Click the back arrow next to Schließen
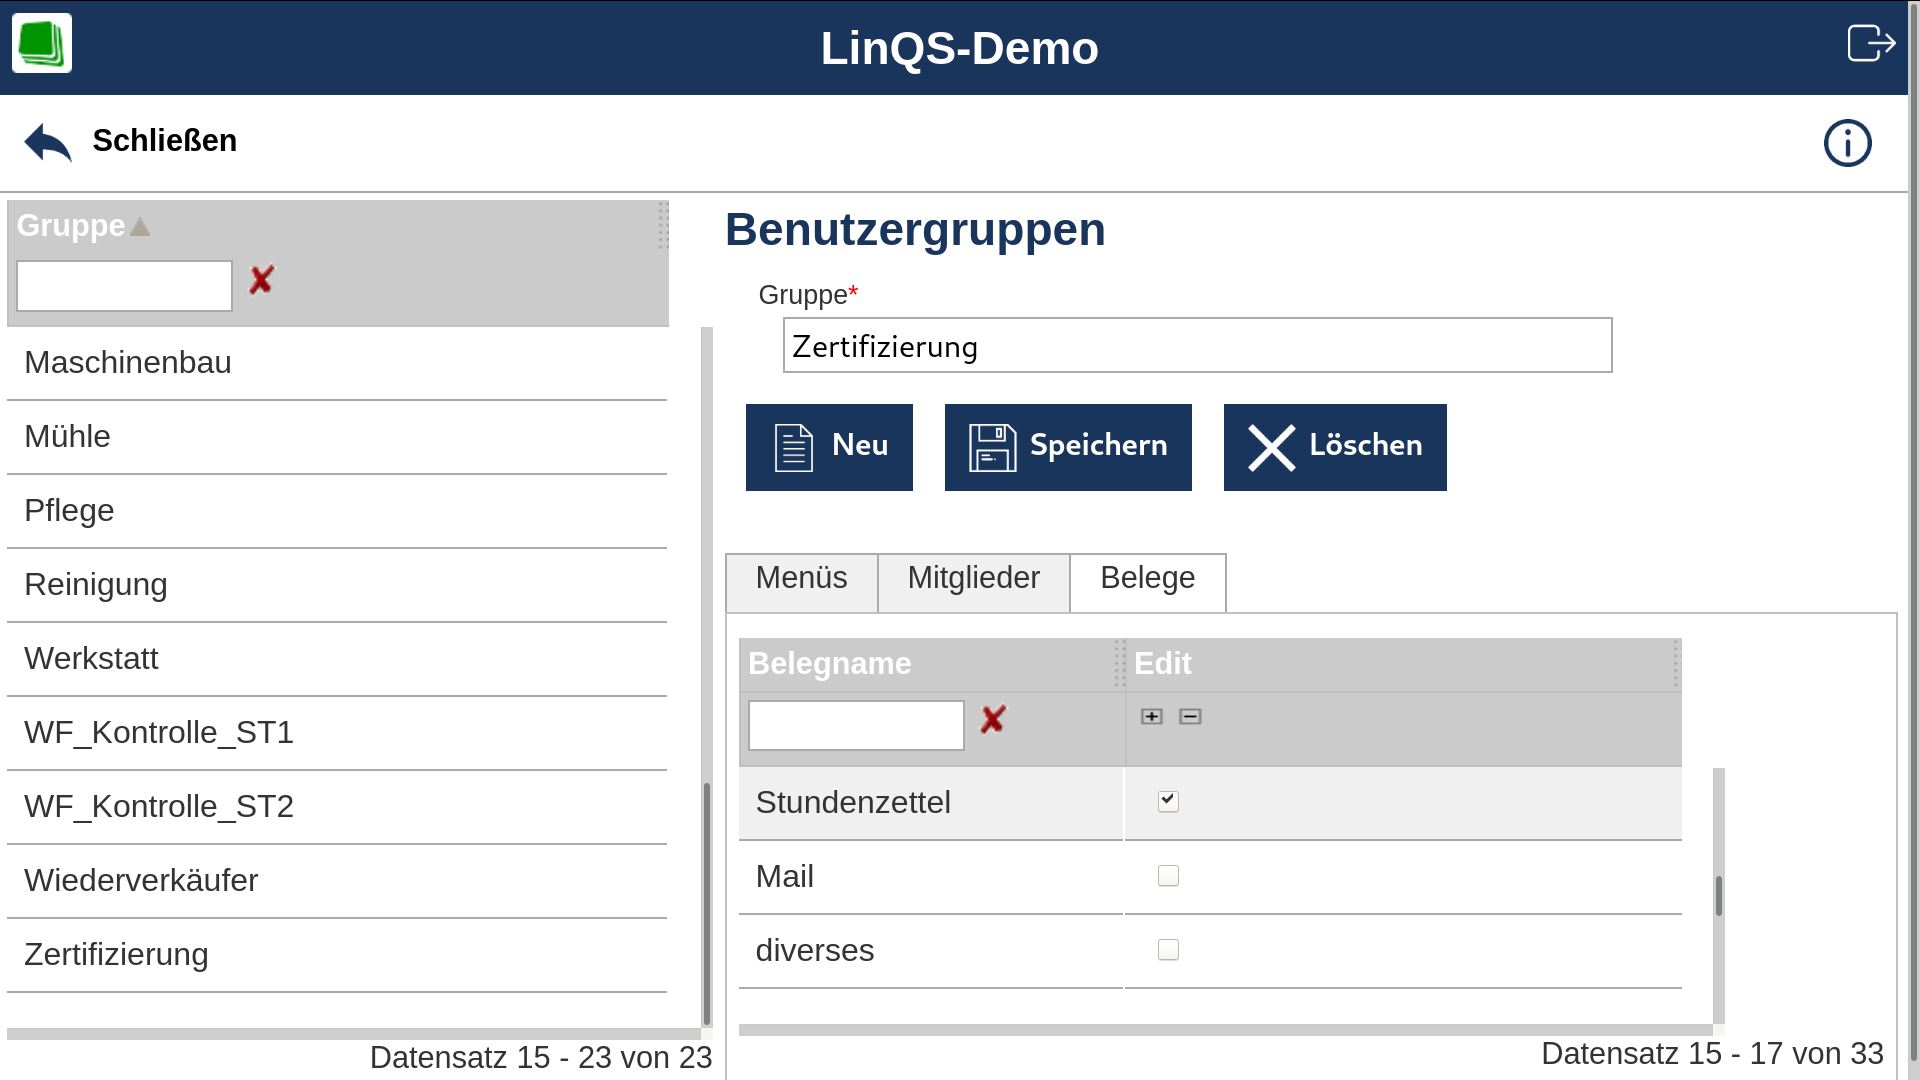The width and height of the screenshot is (1920, 1080). [x=48, y=142]
